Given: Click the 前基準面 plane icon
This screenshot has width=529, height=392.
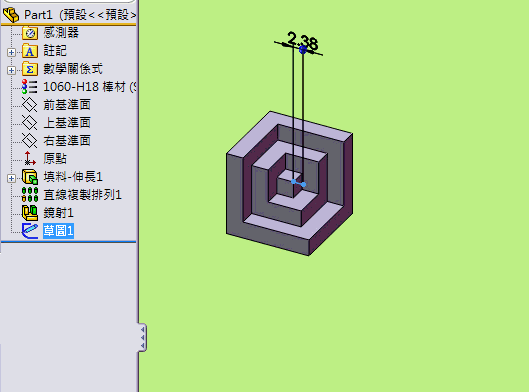Looking at the screenshot, I should click(30, 105).
